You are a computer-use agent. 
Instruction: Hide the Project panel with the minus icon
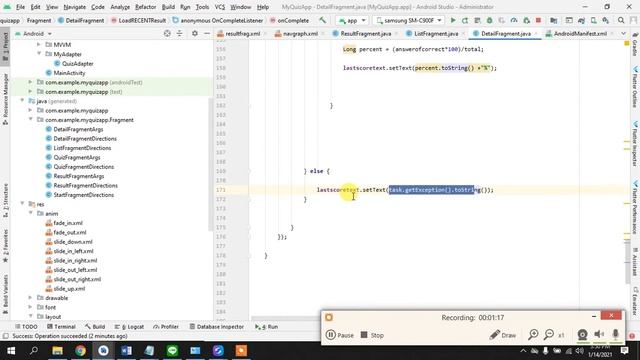click(x=207, y=33)
